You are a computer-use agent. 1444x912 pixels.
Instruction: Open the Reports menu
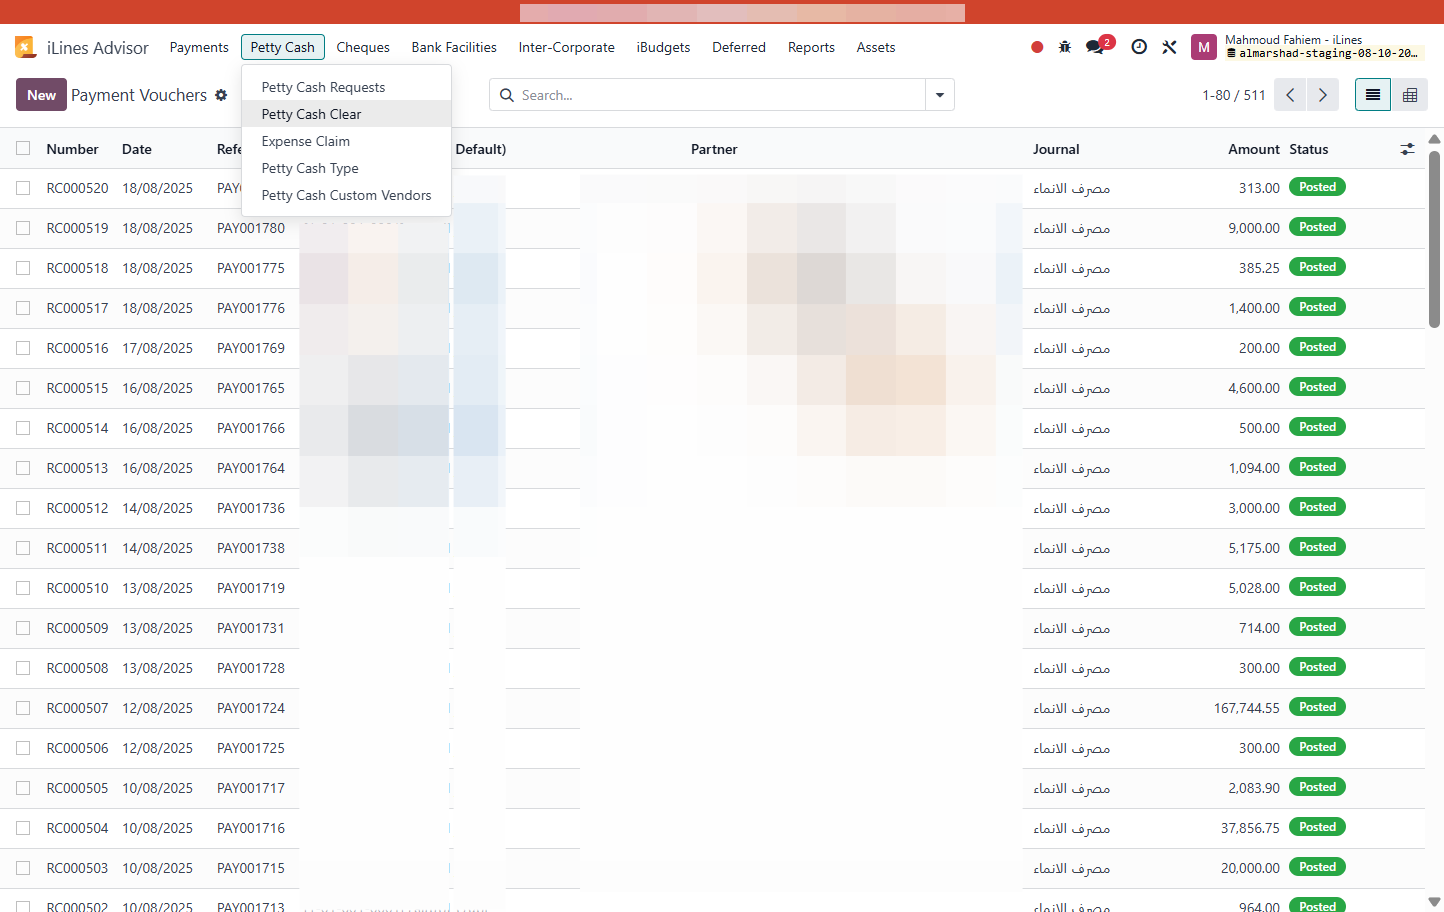click(811, 47)
